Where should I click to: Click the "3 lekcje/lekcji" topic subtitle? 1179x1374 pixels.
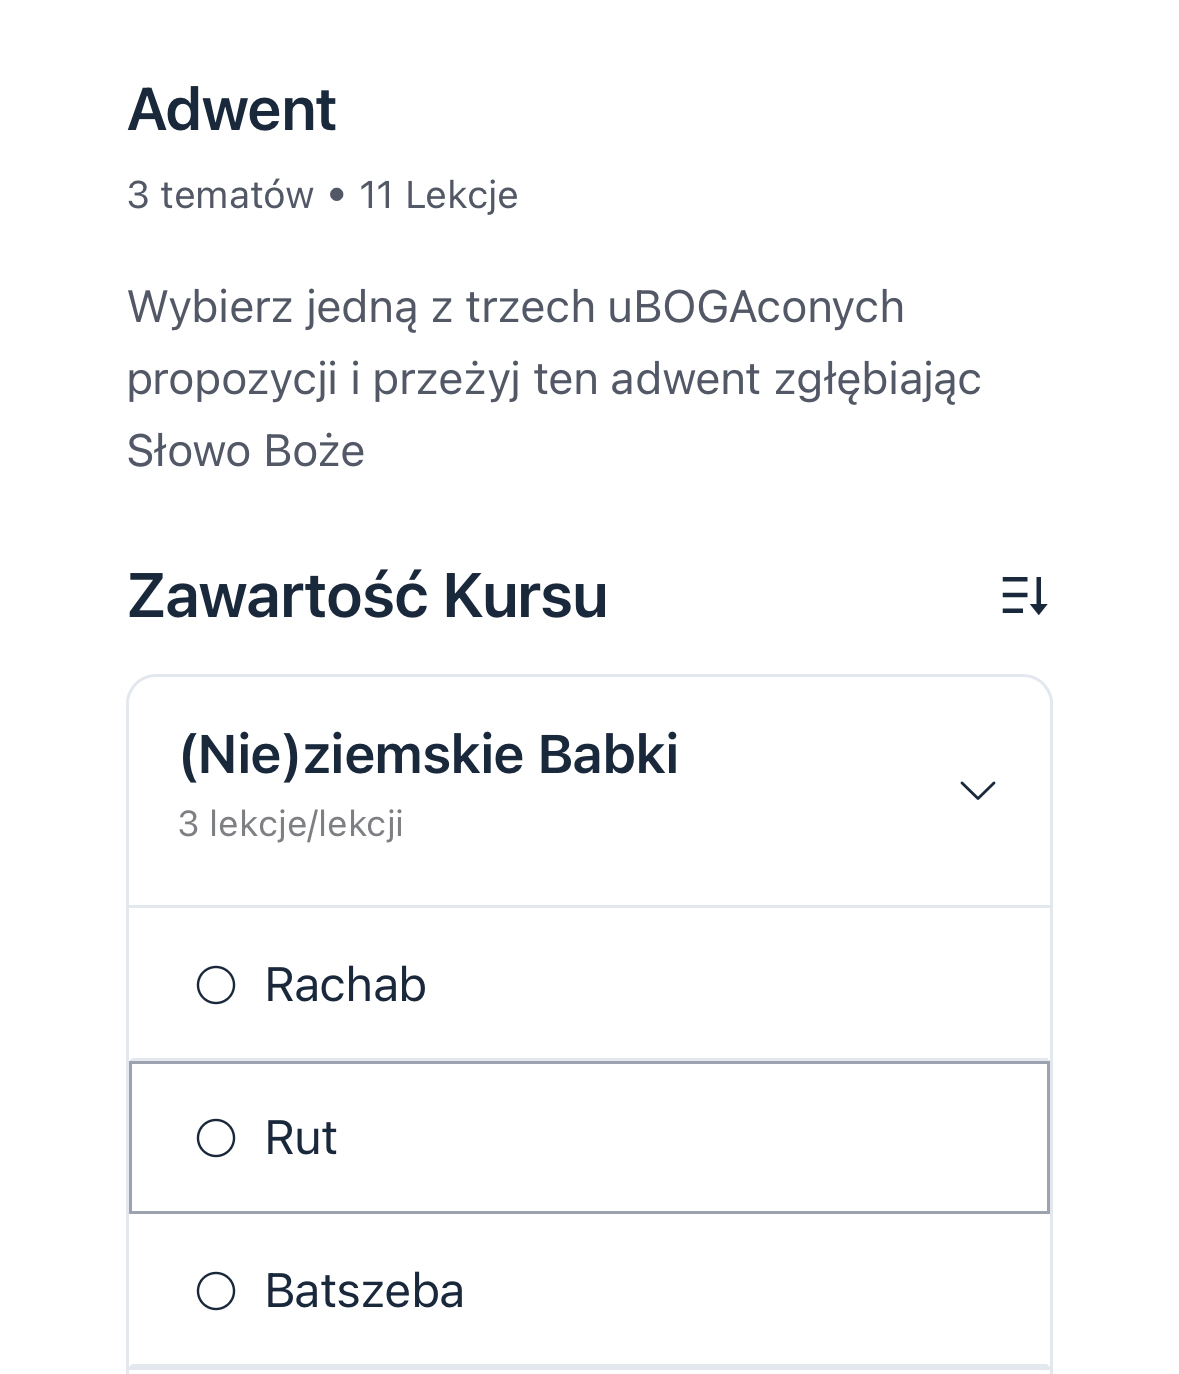click(291, 824)
